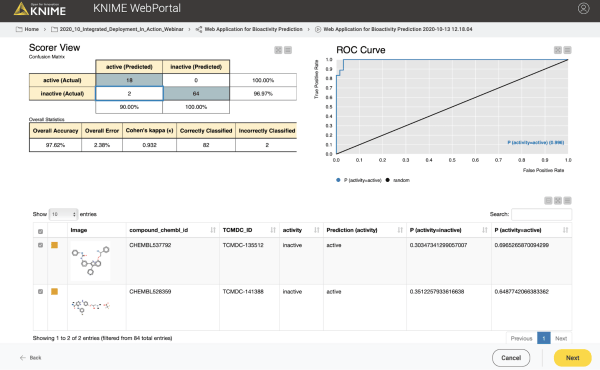Click the Previous pagination button
This screenshot has height=370, width=600.
[522, 338]
